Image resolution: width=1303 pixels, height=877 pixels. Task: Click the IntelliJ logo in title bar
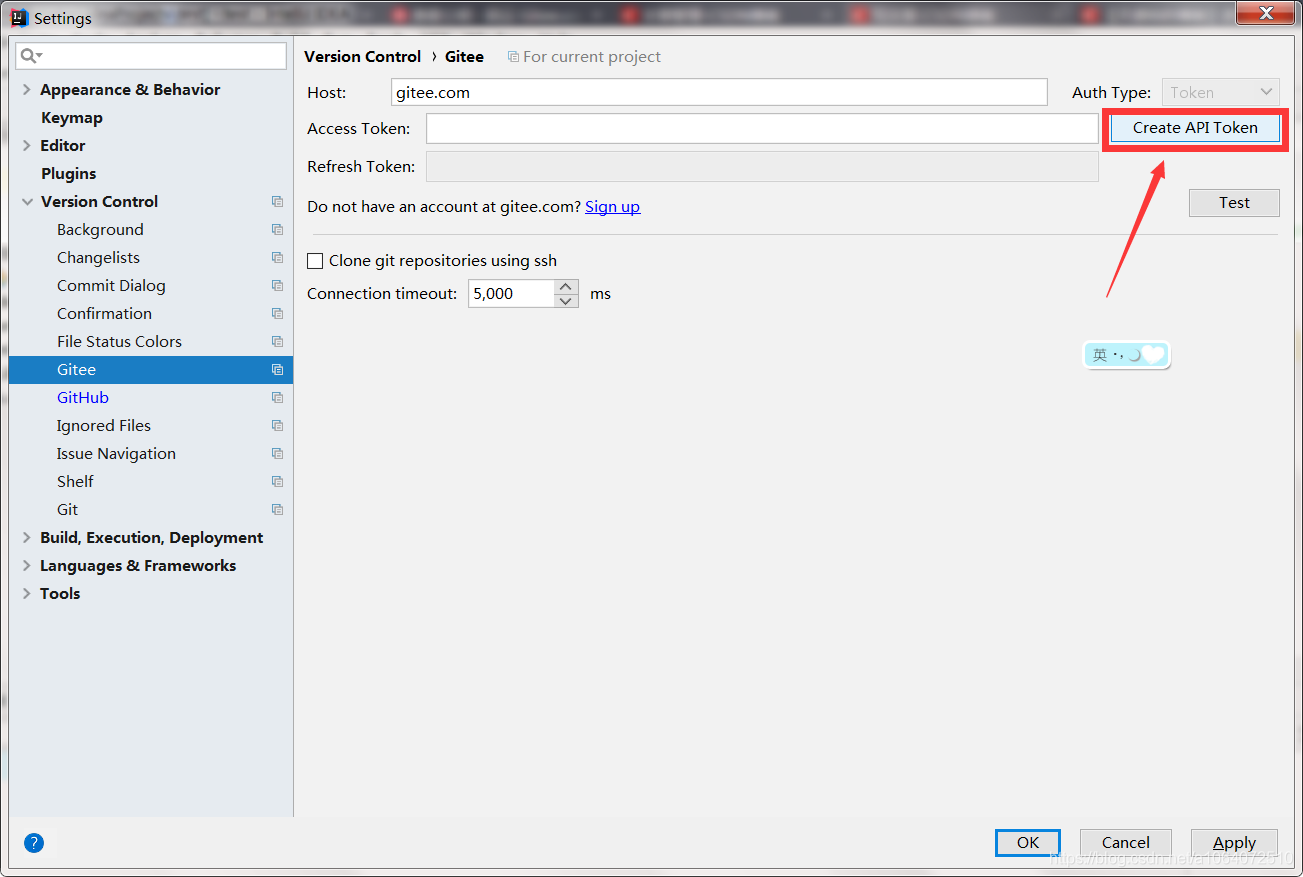click(19, 18)
